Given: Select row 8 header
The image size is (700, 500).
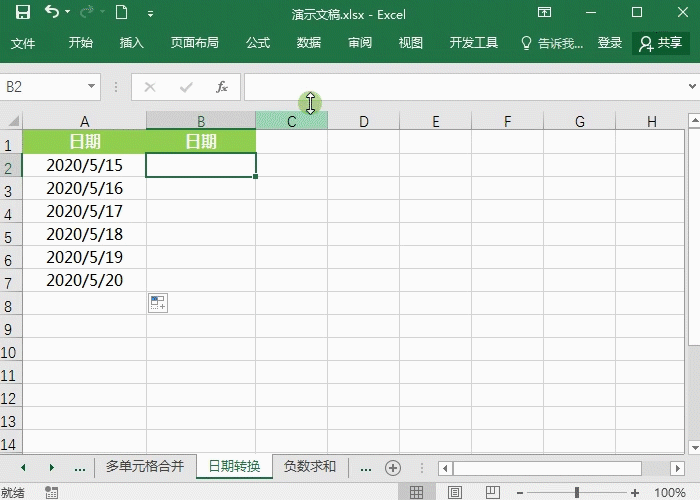Looking at the screenshot, I should [x=11, y=306].
